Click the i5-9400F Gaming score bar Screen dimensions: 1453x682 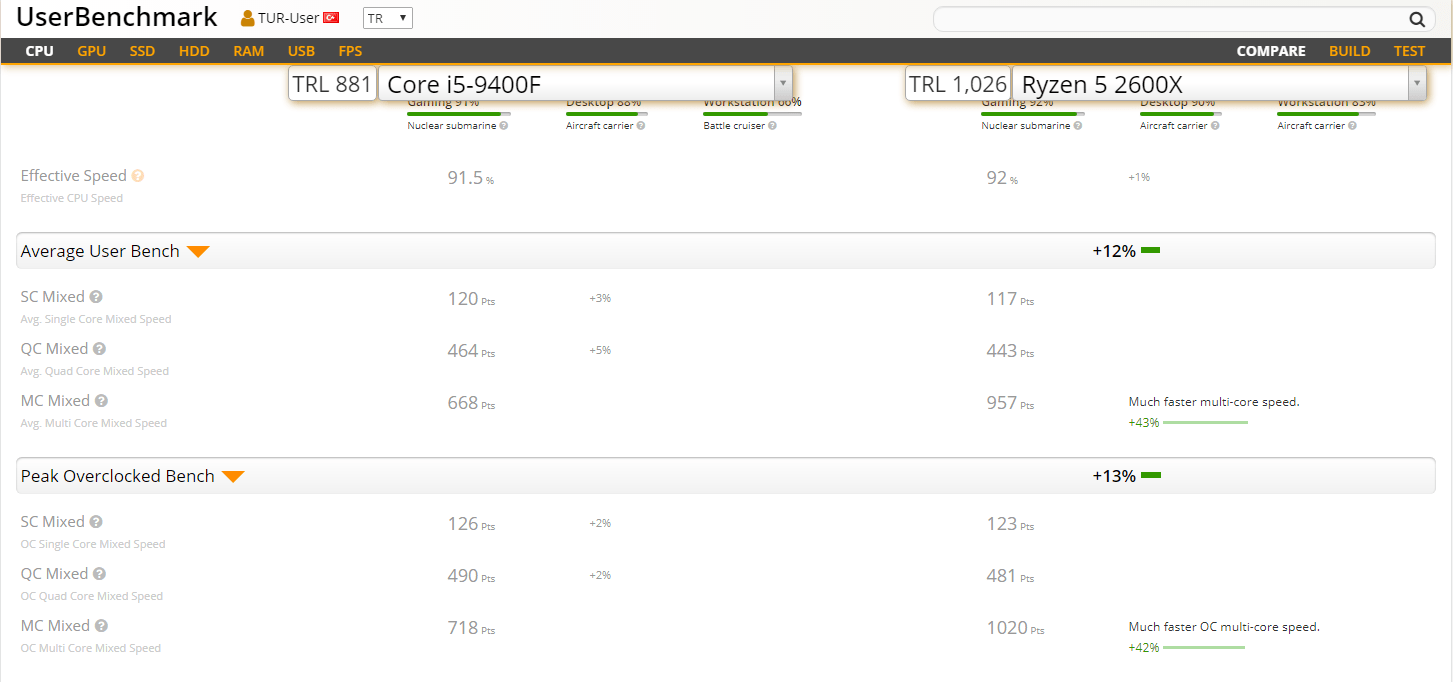459,114
